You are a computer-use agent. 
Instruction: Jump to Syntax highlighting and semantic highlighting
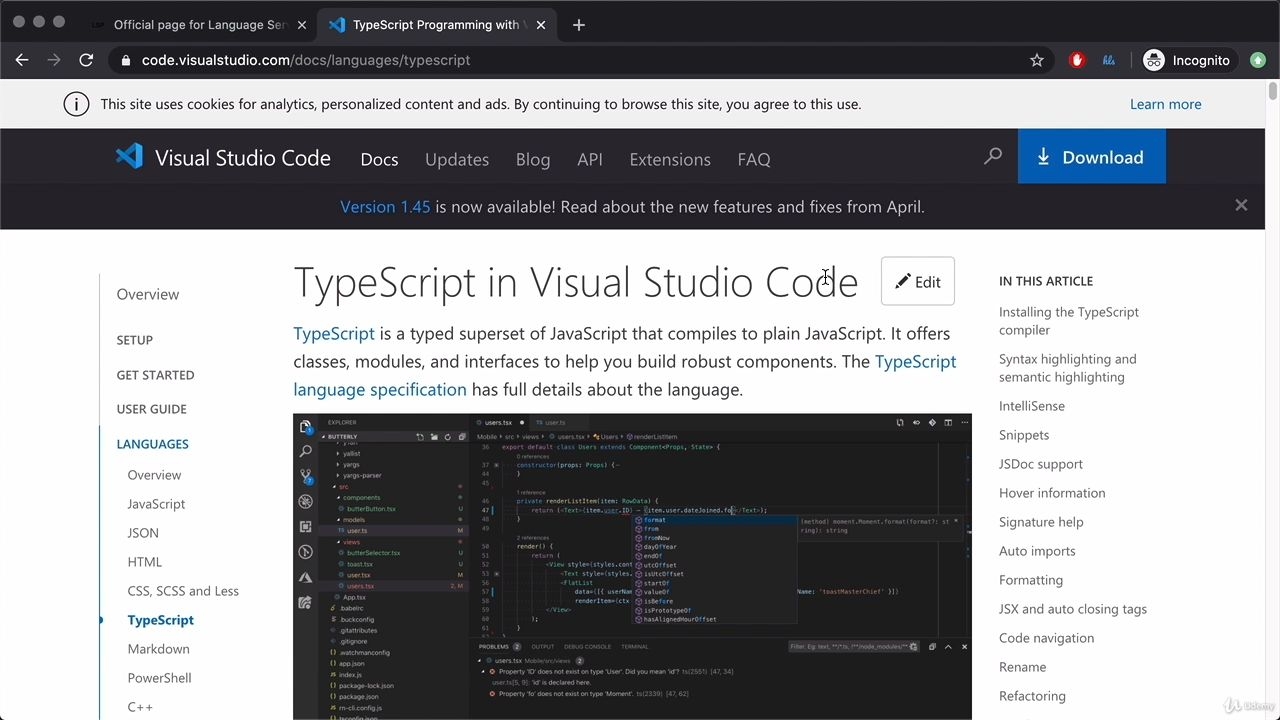pos(1068,368)
